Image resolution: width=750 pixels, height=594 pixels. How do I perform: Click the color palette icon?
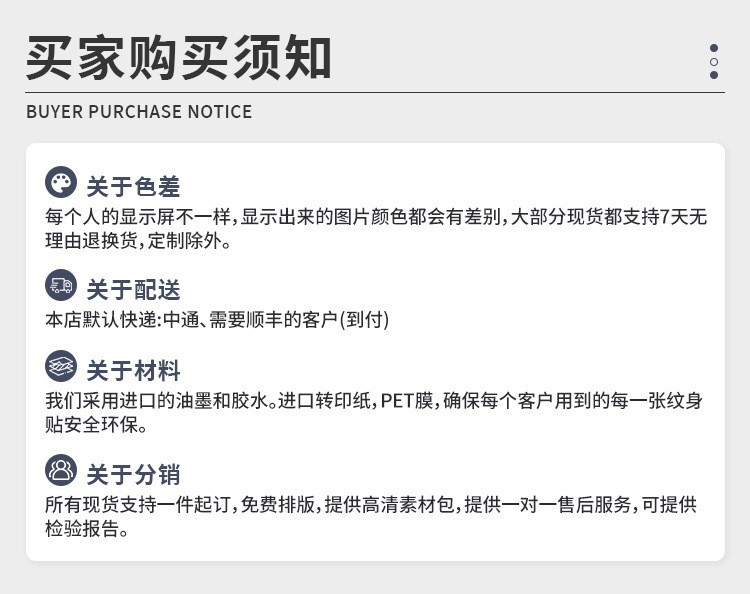(x=61, y=183)
